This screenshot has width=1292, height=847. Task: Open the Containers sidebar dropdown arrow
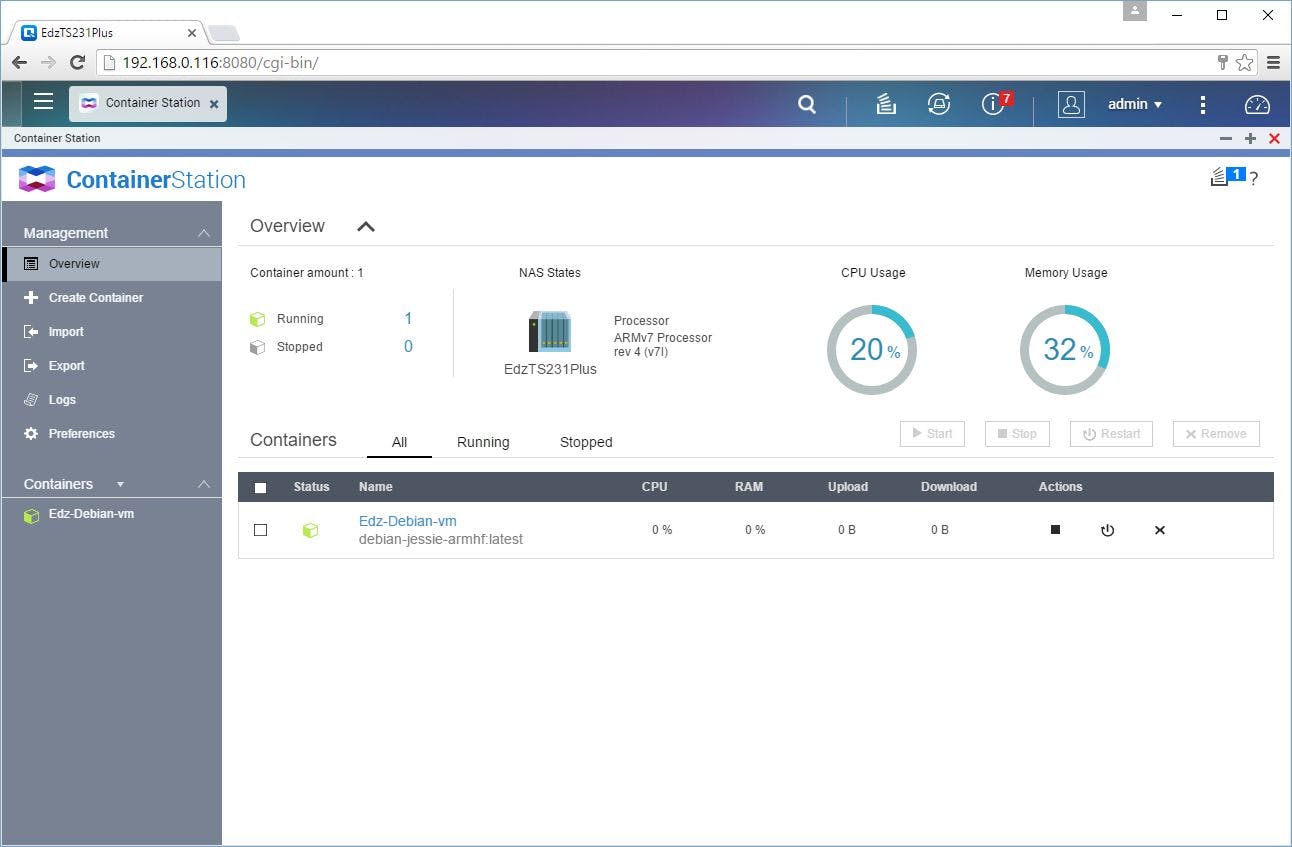pyautogui.click(x=121, y=484)
